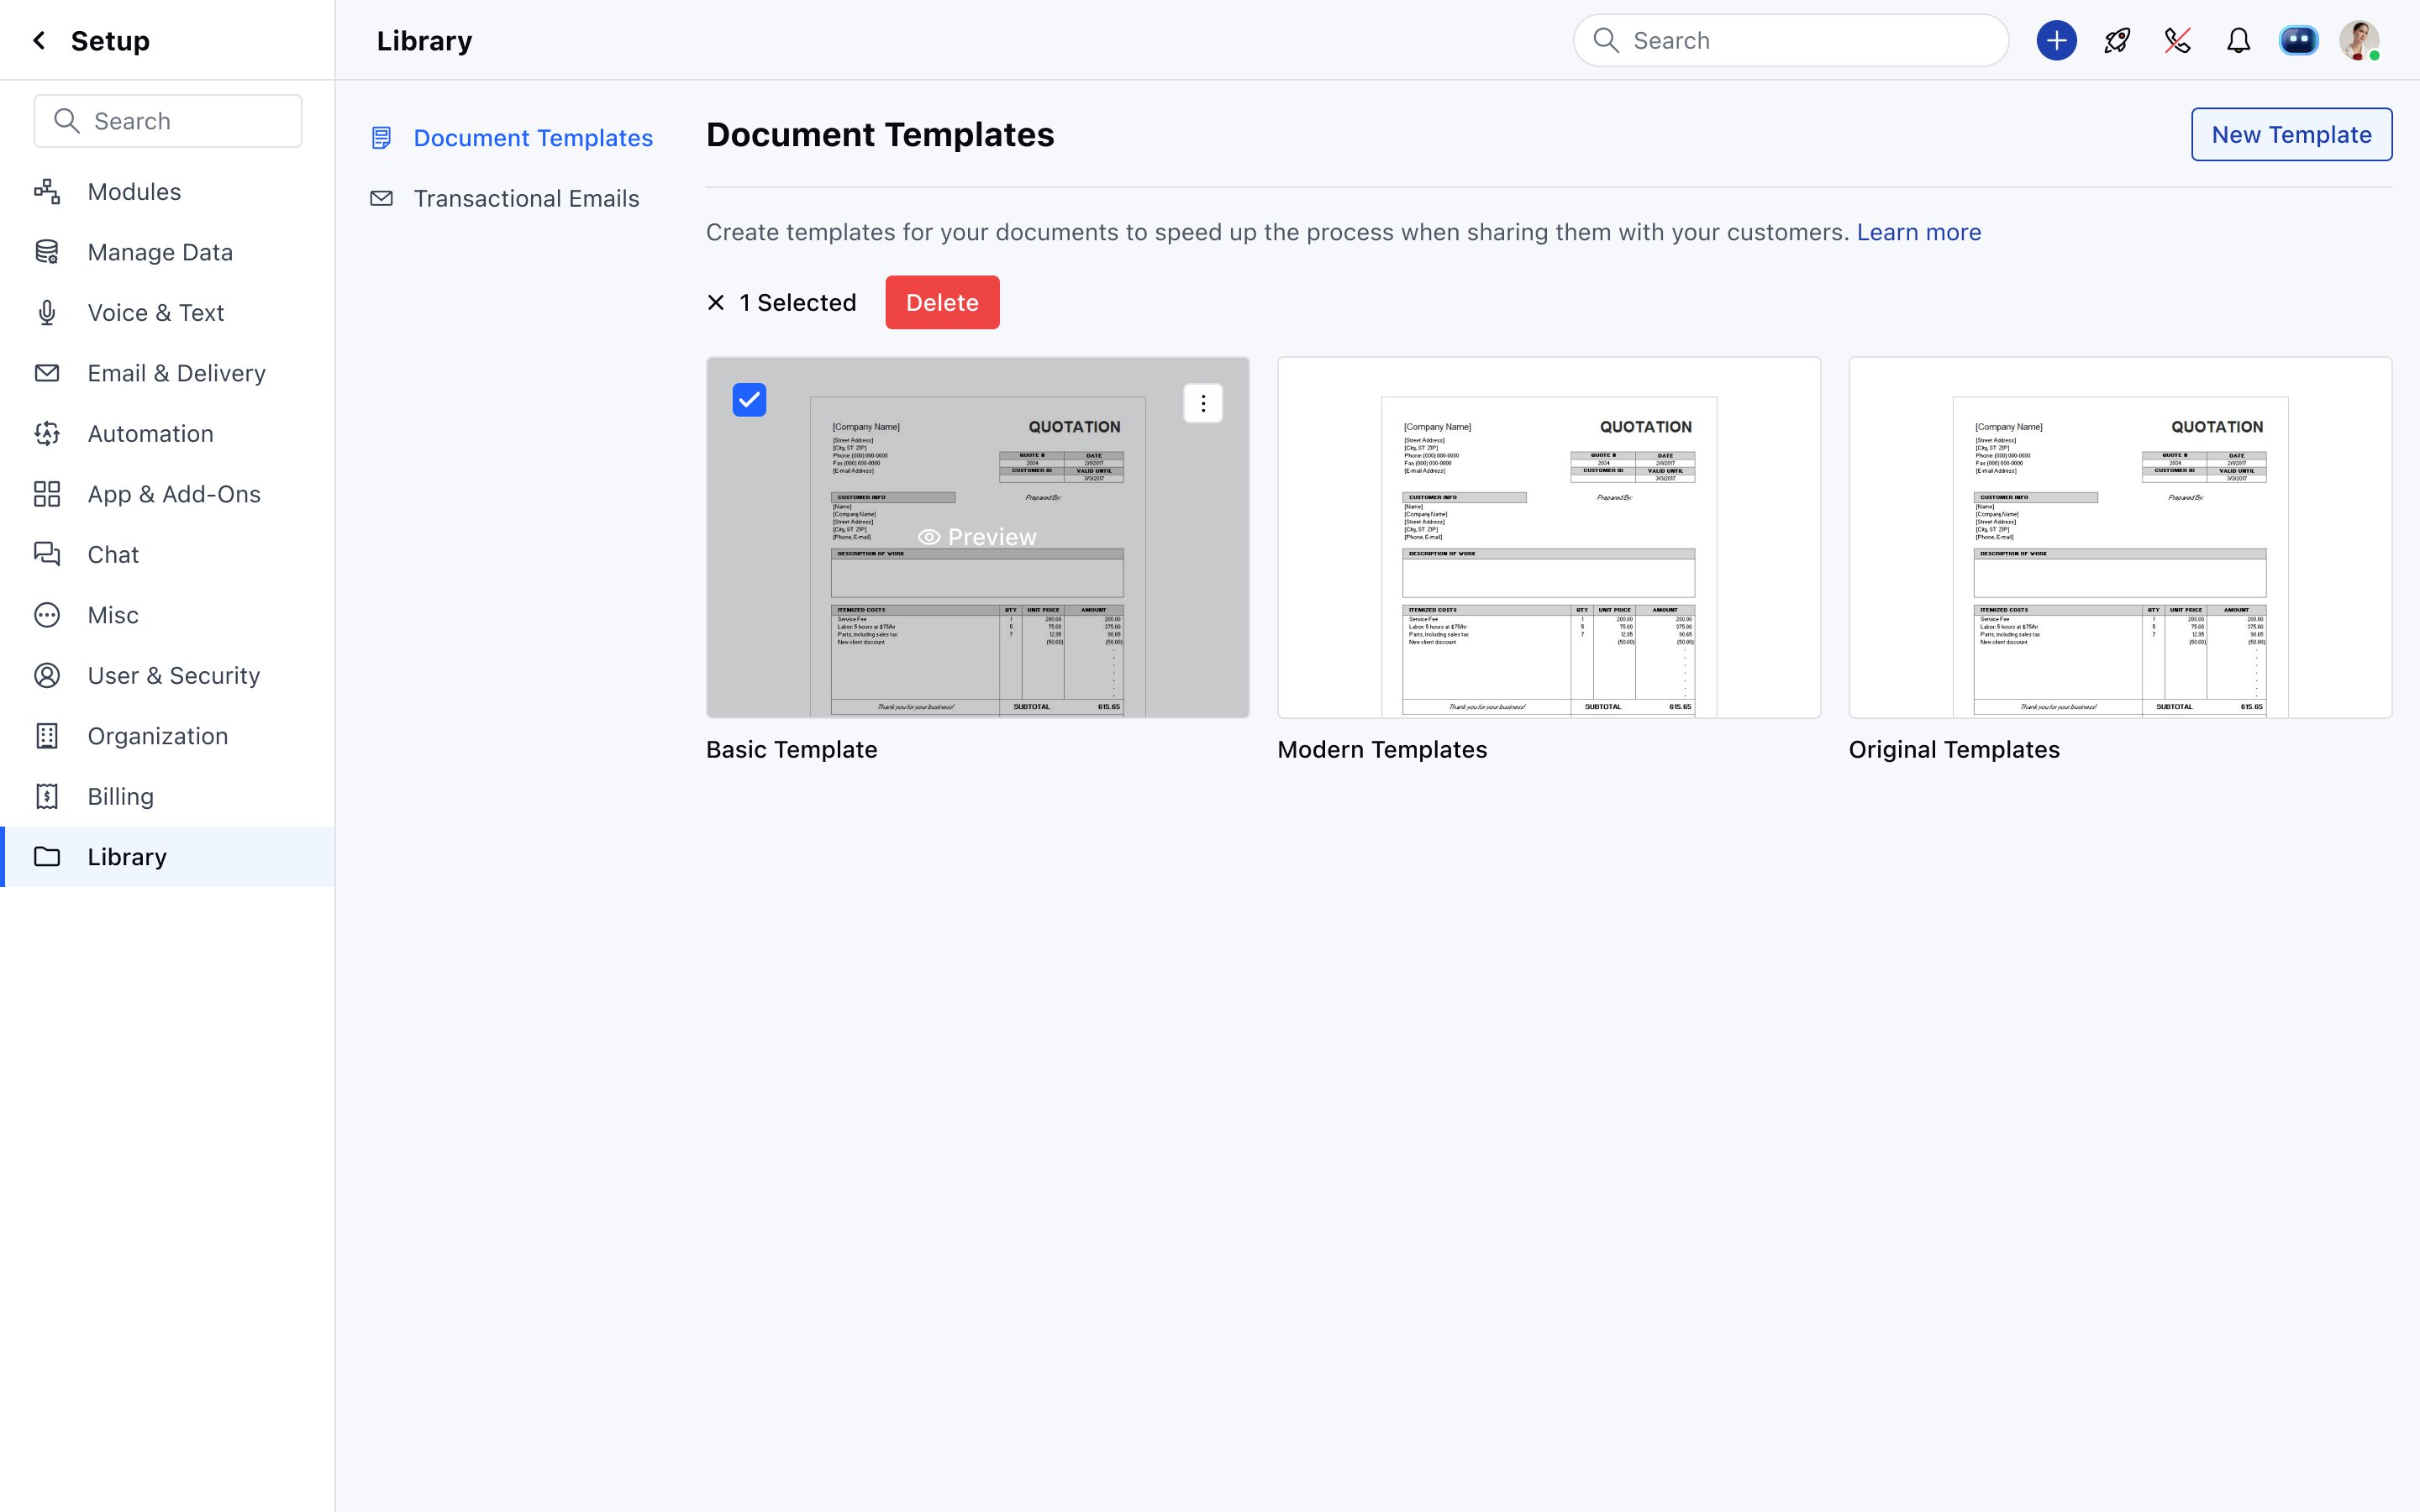Open Automation settings
2420x1512 pixels.
[x=168, y=433]
